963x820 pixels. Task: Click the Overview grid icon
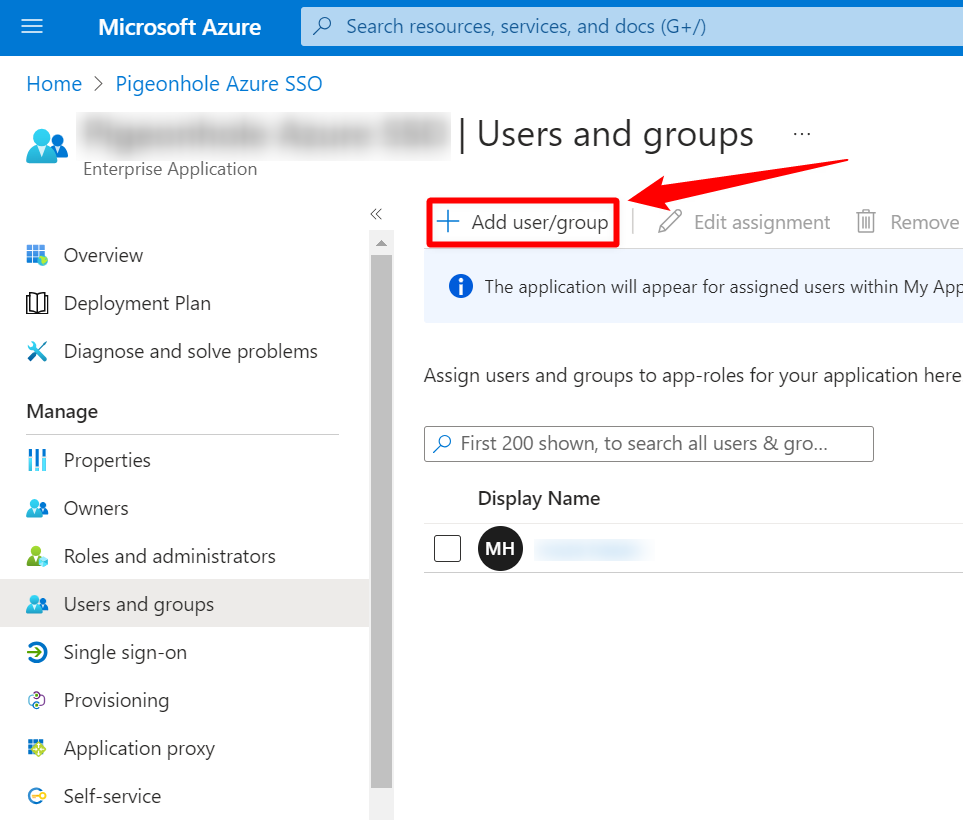point(37,255)
